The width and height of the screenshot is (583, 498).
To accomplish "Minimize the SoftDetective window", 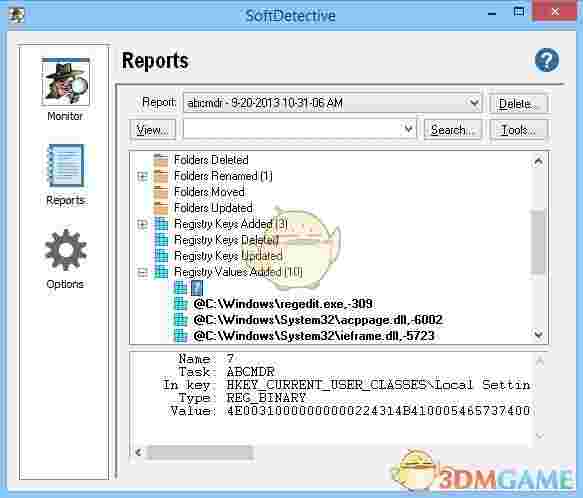I will coord(492,14).
